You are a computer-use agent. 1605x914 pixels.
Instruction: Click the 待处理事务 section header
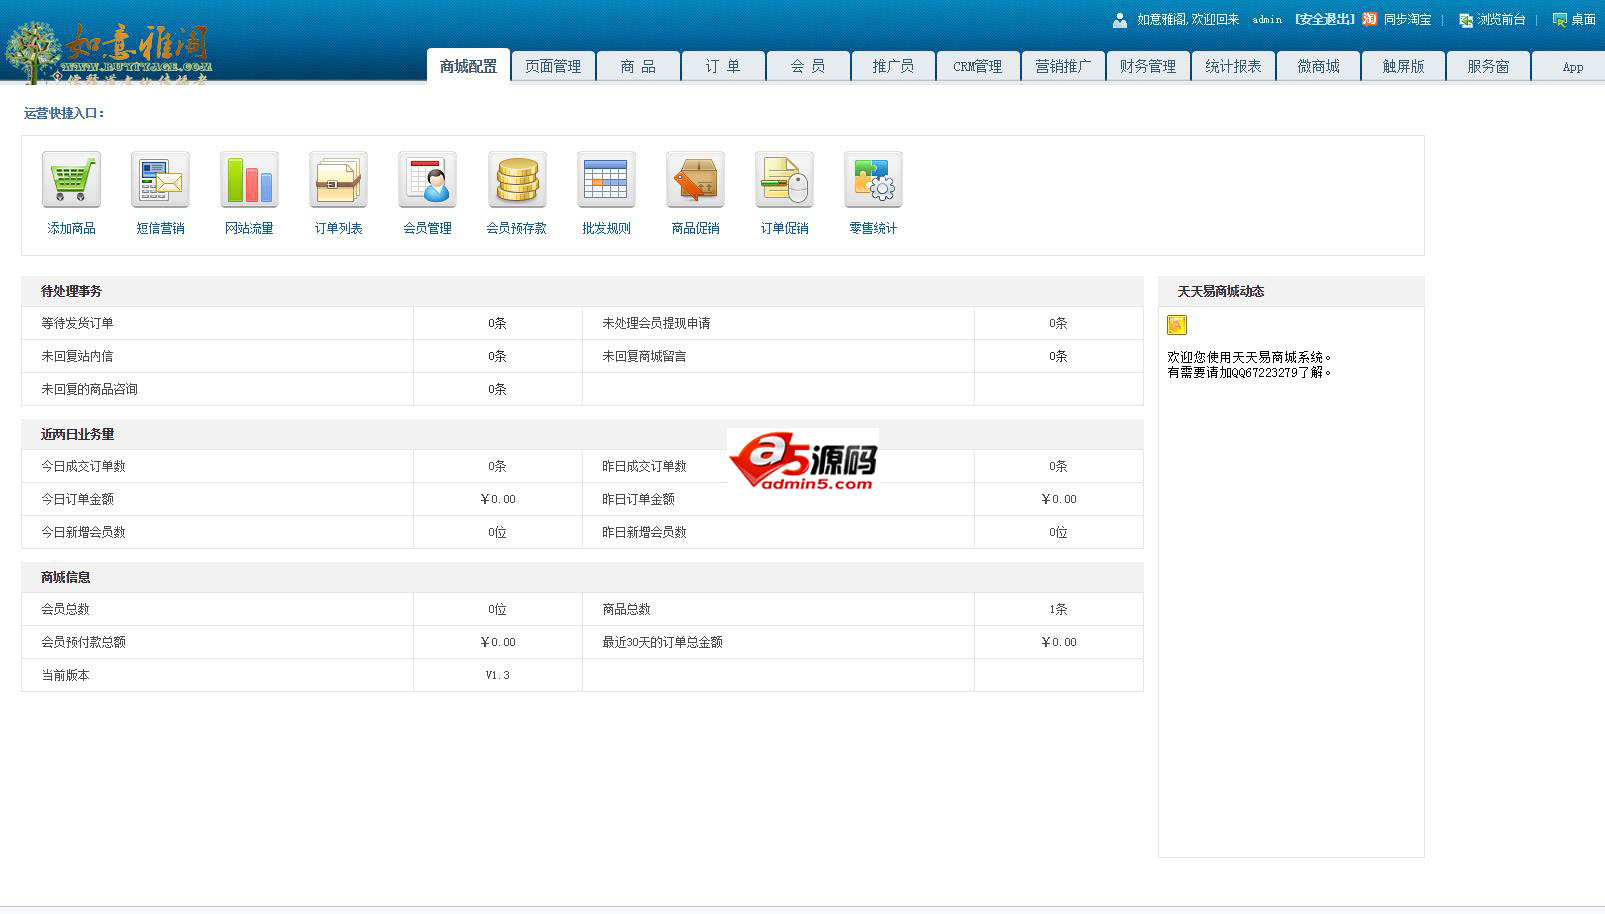[x=71, y=291]
